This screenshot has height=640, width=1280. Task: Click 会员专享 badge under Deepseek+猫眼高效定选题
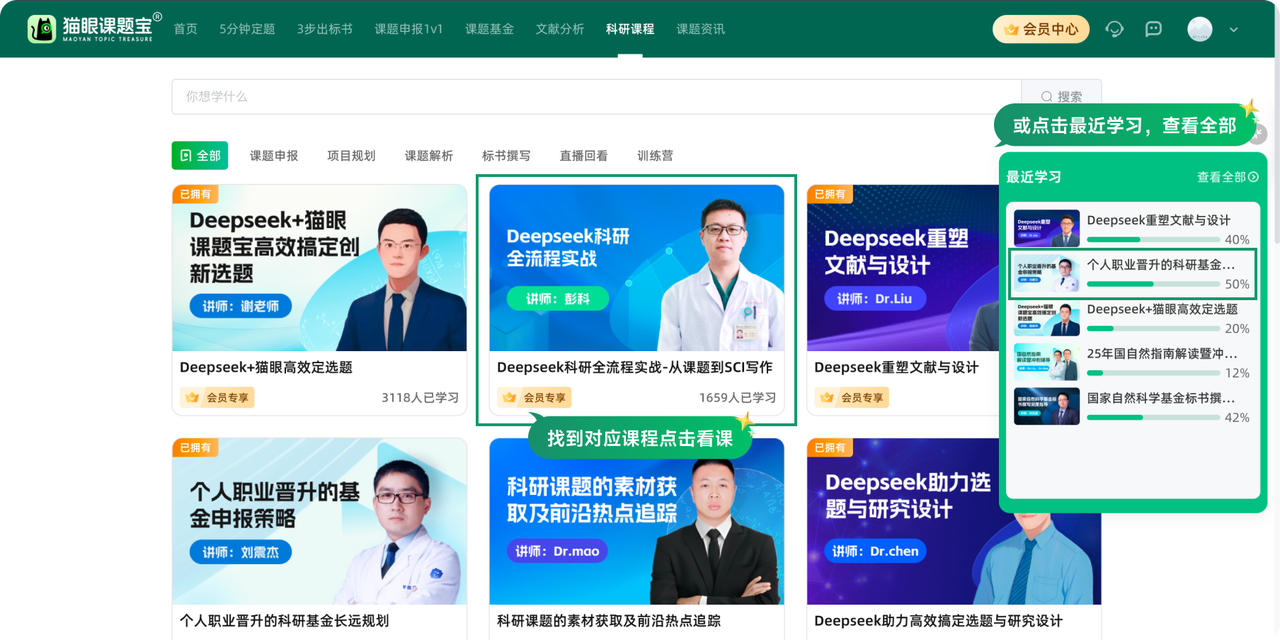(x=217, y=397)
